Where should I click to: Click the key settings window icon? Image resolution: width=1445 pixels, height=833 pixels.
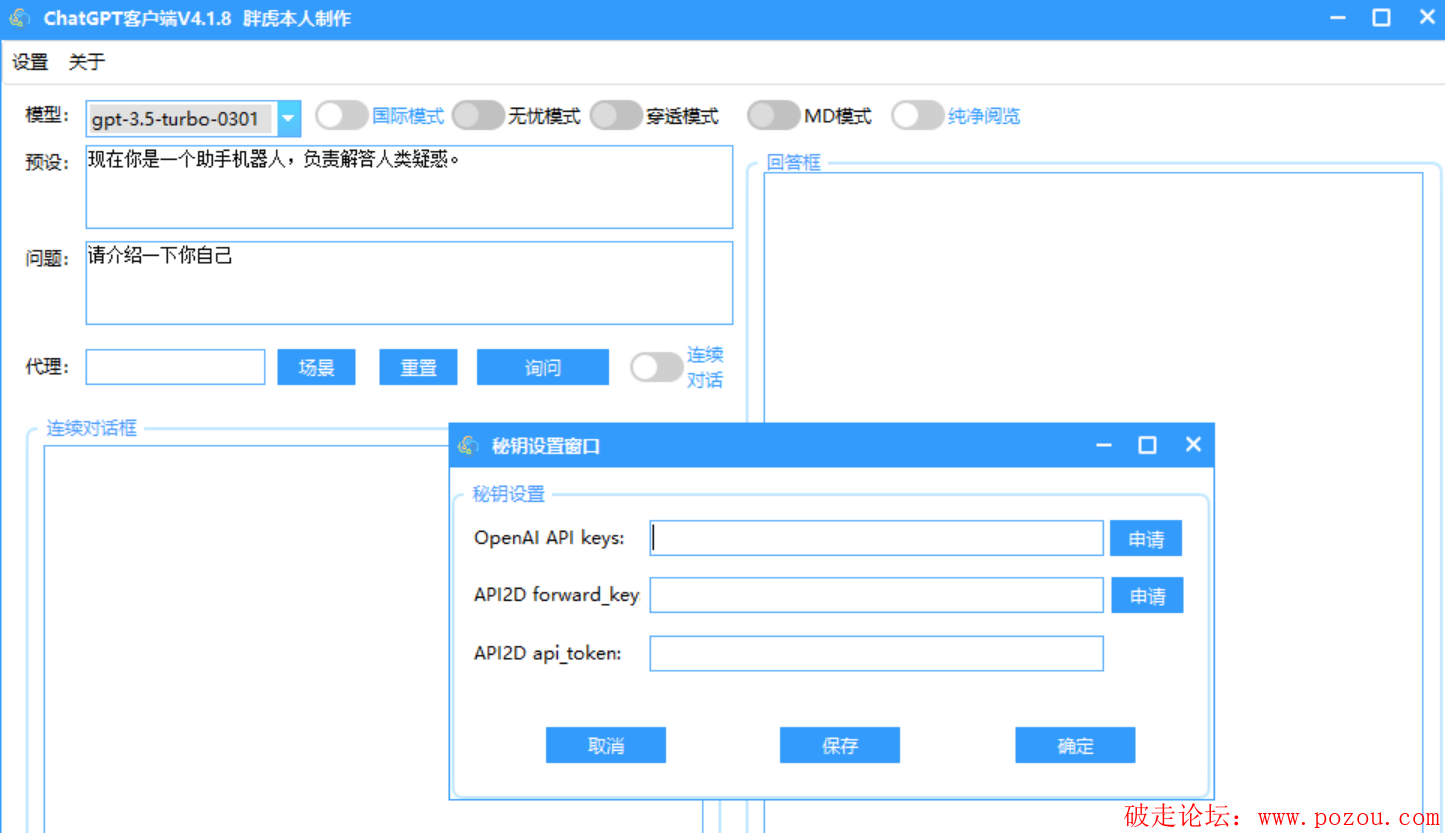[x=467, y=446]
